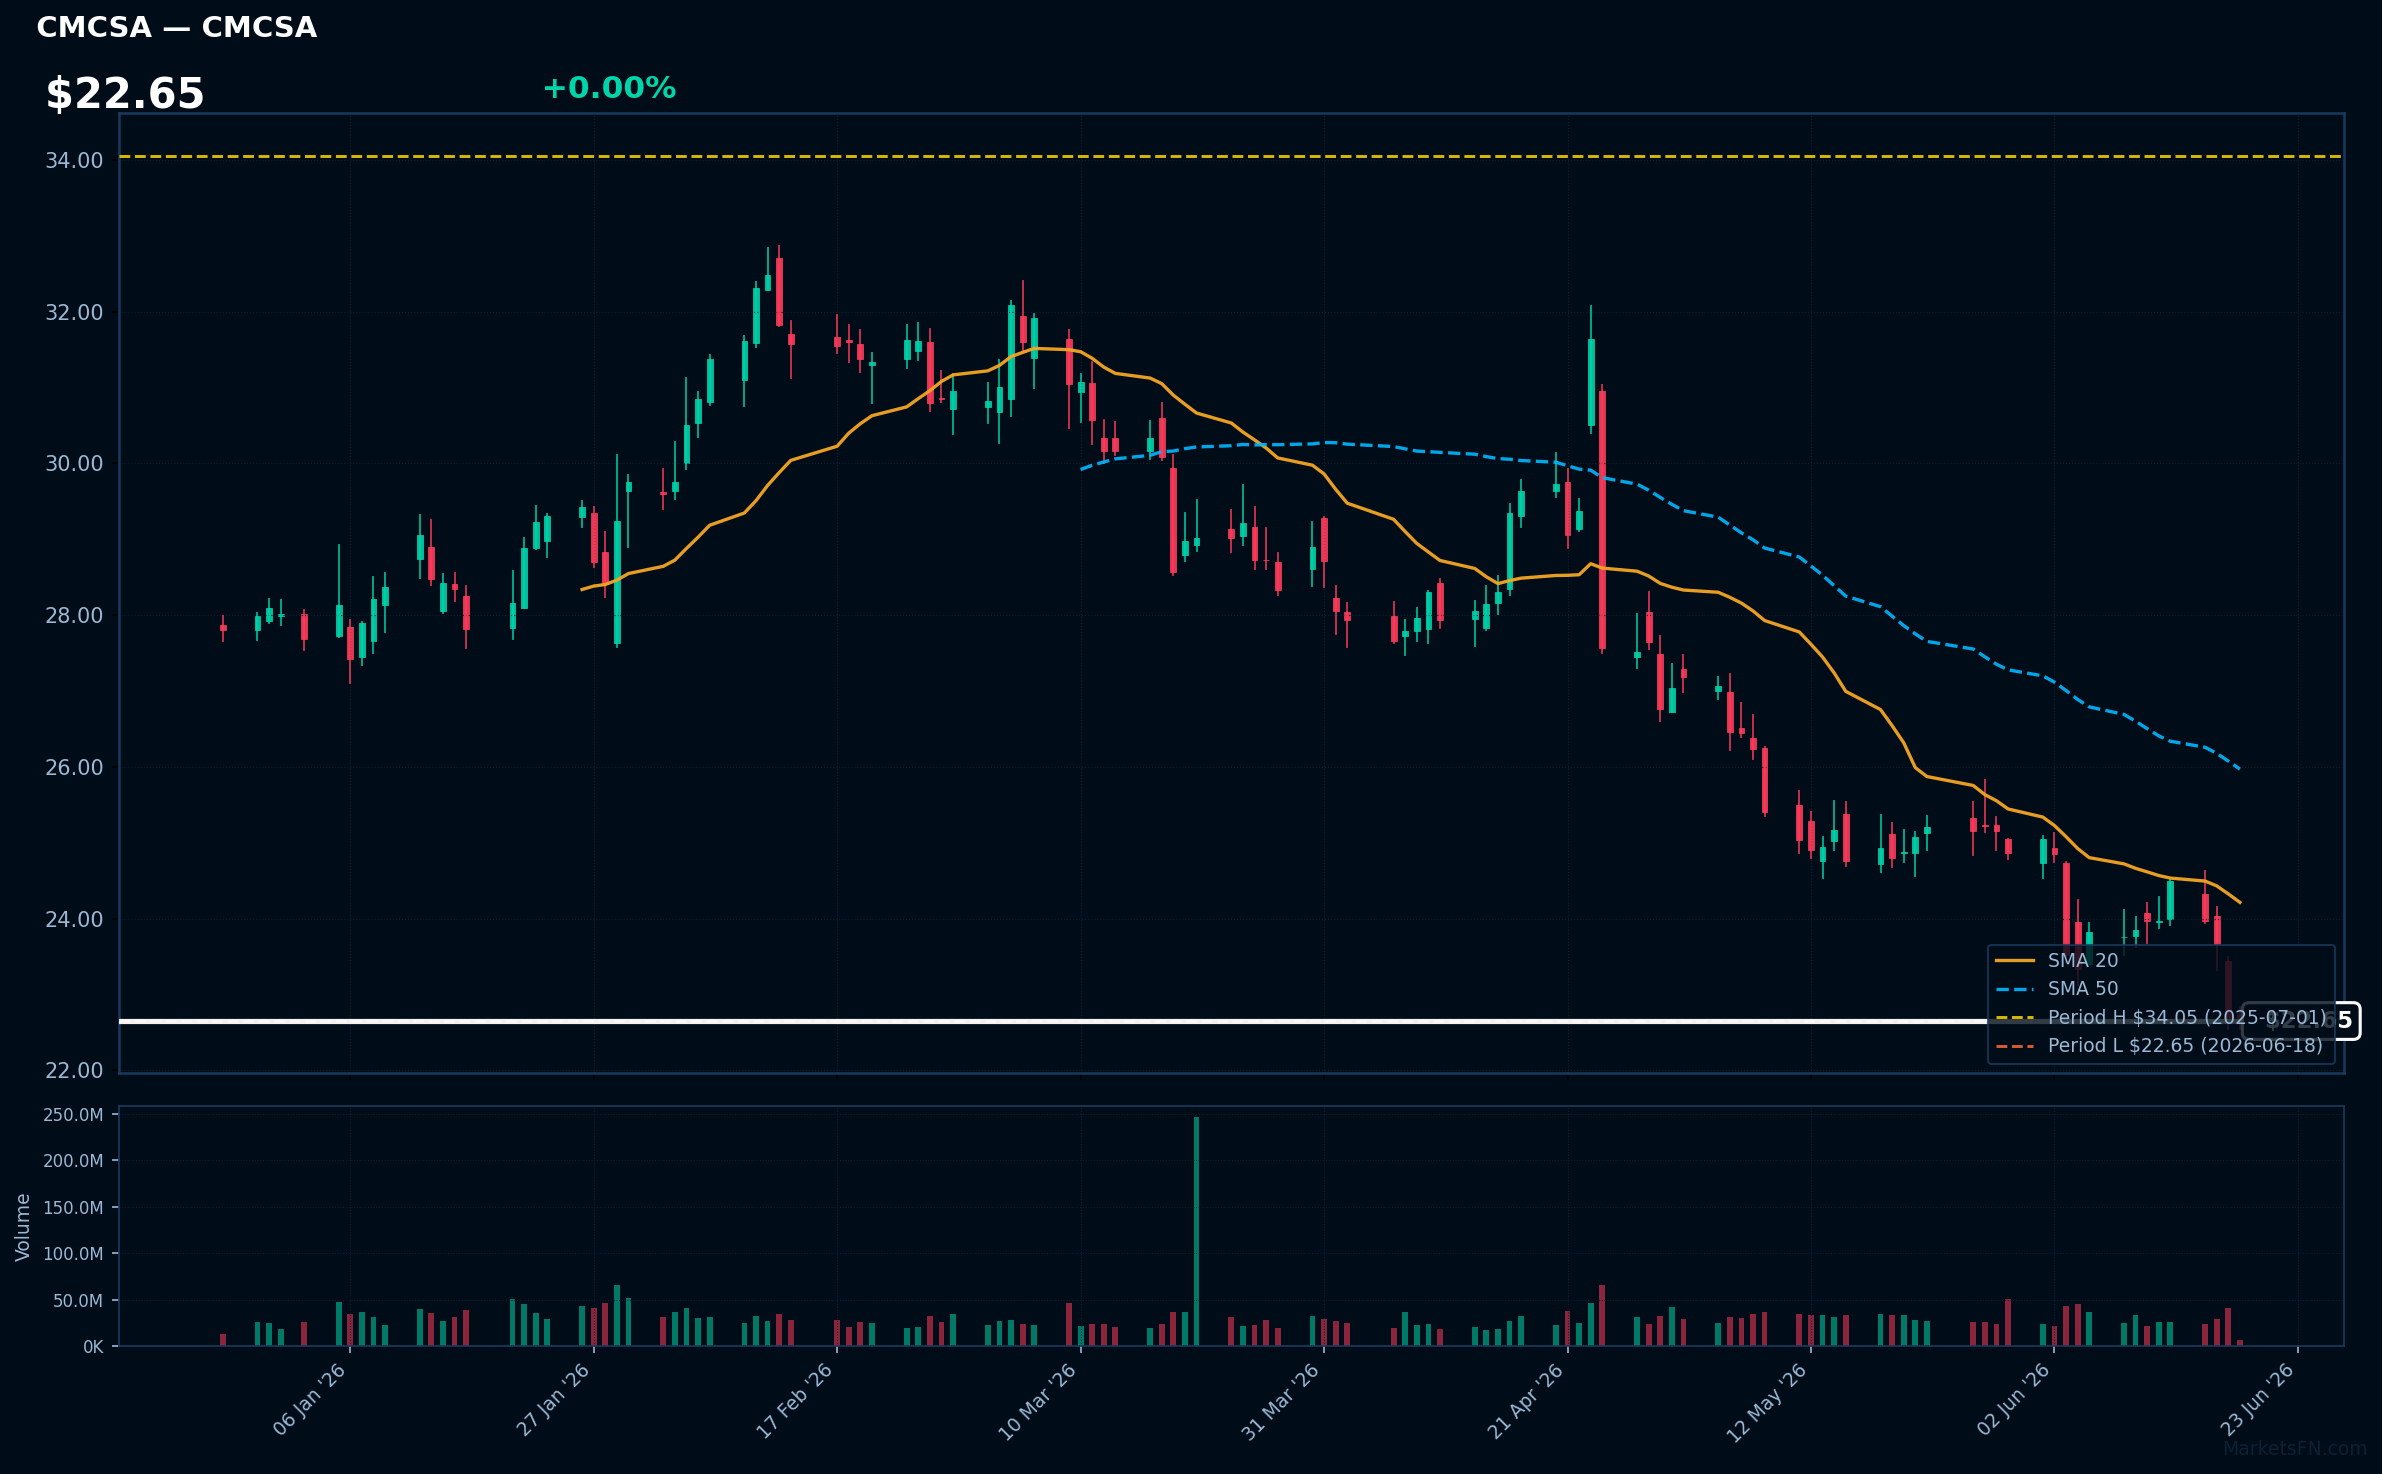
Task: Click the Volume axis title
Action: pyautogui.click(x=22, y=1227)
